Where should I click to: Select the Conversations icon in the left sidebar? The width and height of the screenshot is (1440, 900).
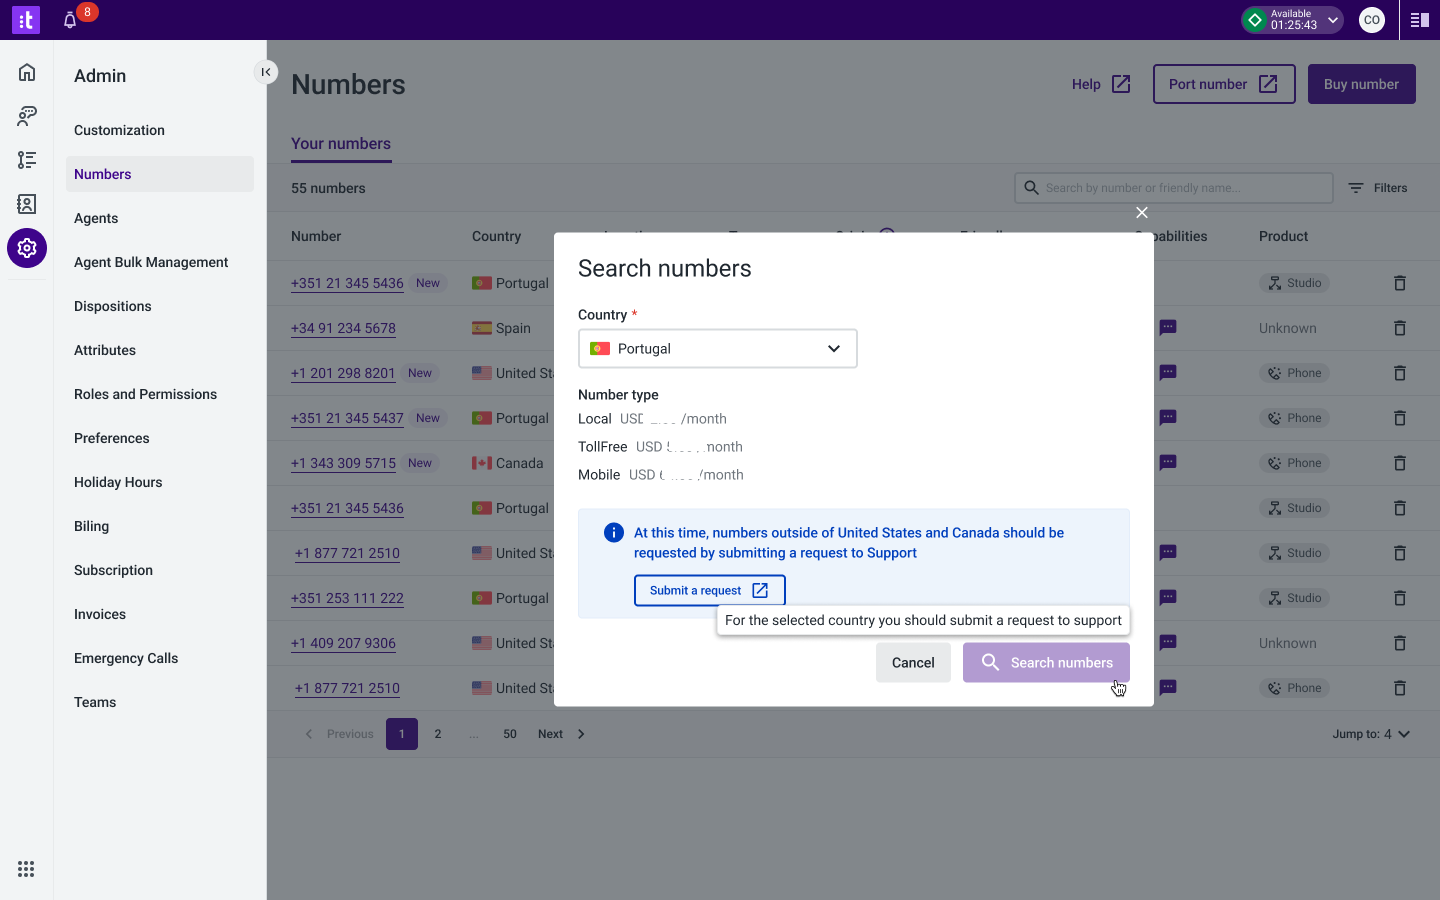pyautogui.click(x=26, y=116)
